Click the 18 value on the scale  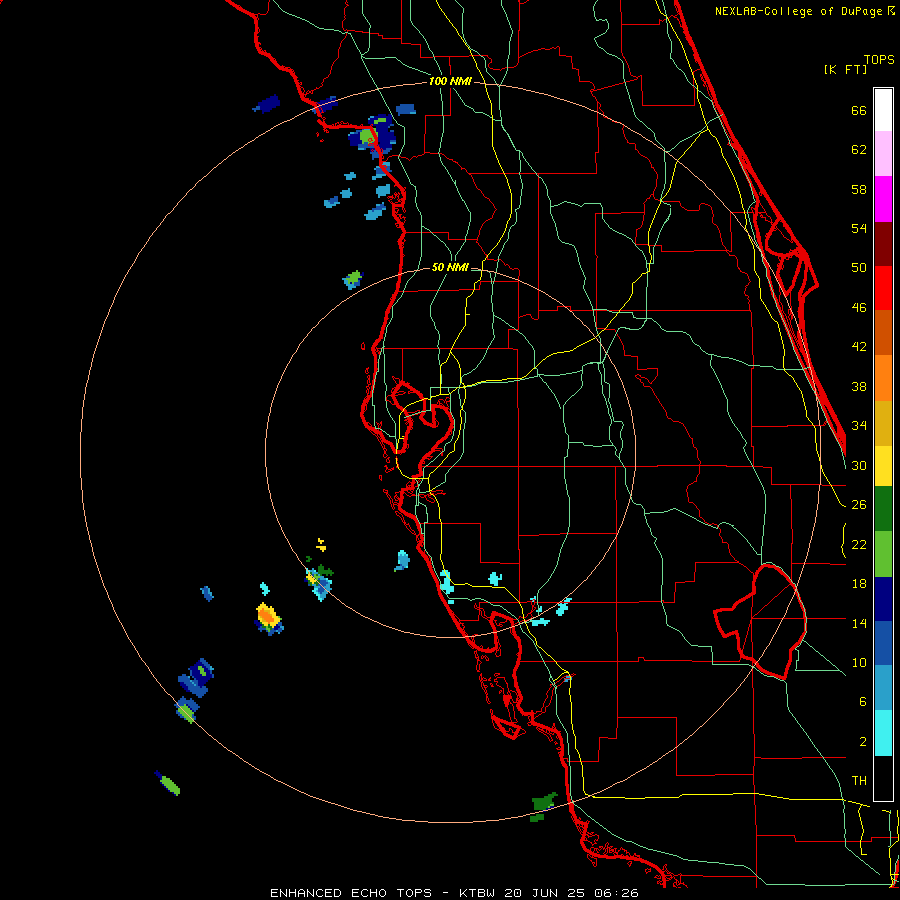coord(858,584)
